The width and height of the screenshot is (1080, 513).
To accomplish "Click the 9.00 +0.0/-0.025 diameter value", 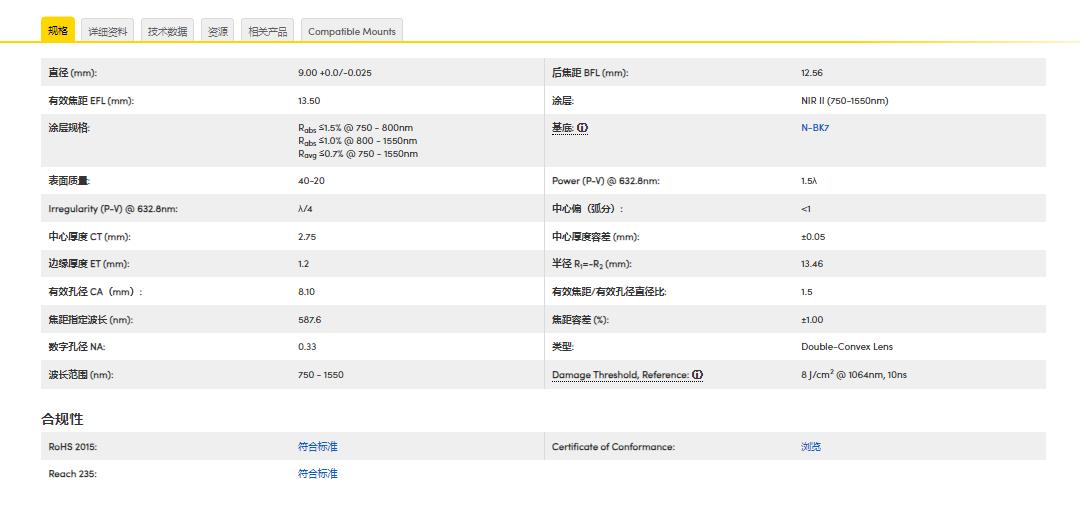I will point(335,73).
